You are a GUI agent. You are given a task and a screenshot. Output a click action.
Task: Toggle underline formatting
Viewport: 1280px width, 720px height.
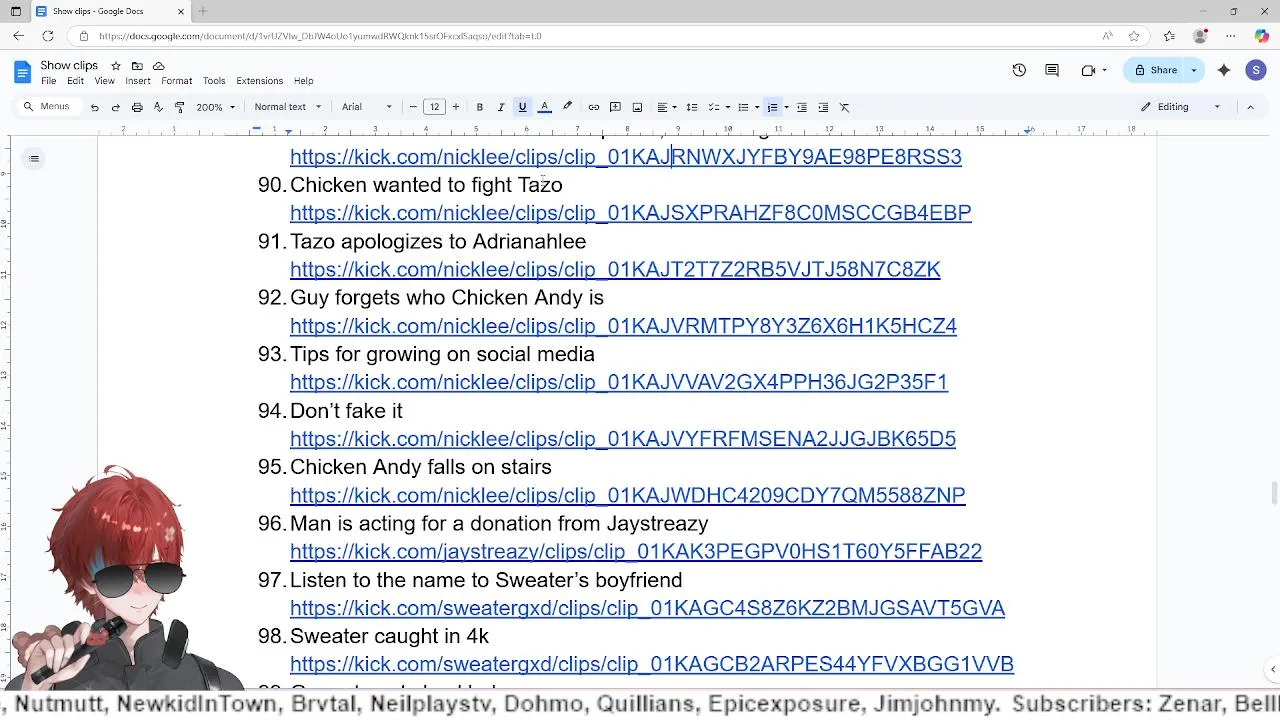(522, 107)
